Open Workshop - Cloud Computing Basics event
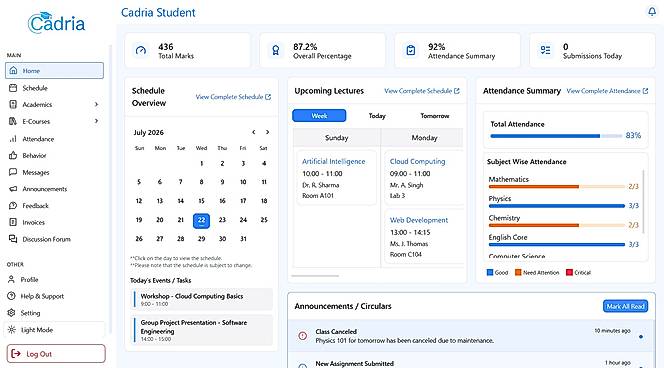This screenshot has width=664, height=368. point(202,299)
